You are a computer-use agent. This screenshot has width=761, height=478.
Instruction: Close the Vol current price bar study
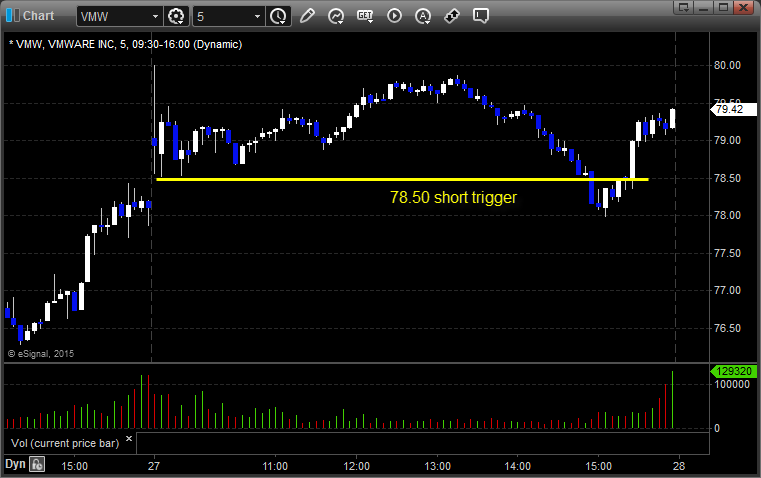(129, 439)
